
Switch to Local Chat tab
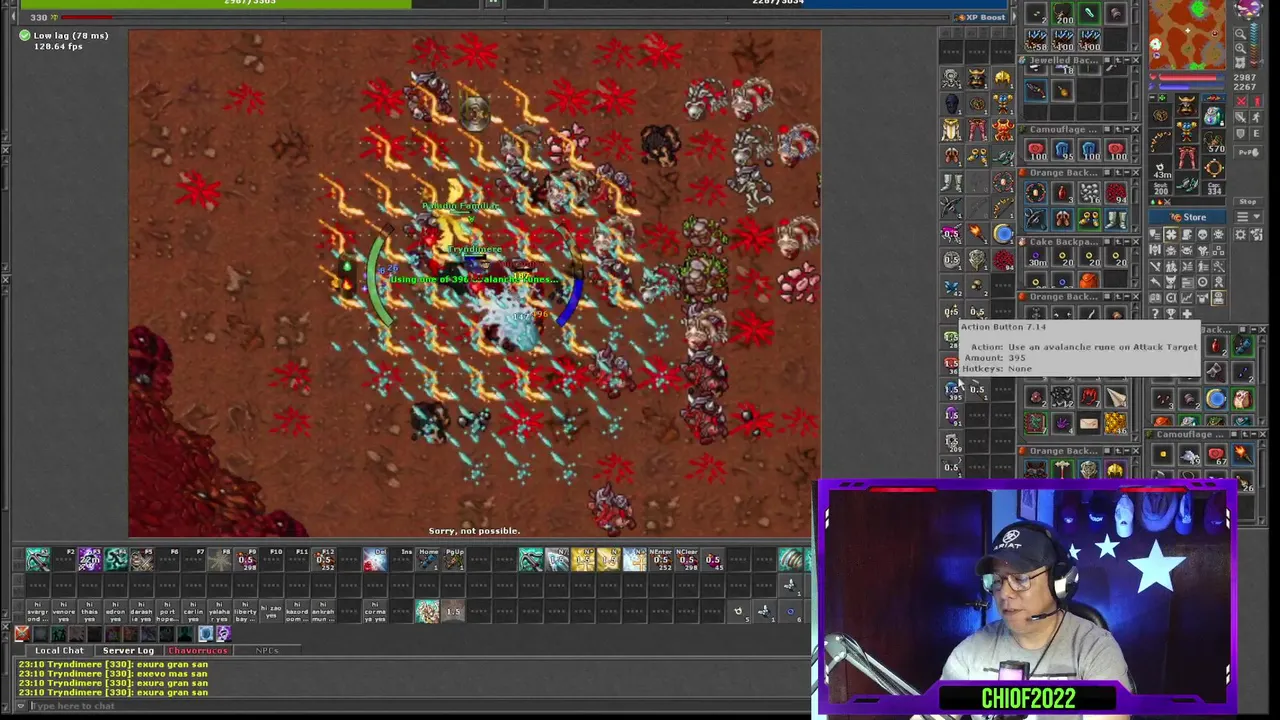pos(60,650)
